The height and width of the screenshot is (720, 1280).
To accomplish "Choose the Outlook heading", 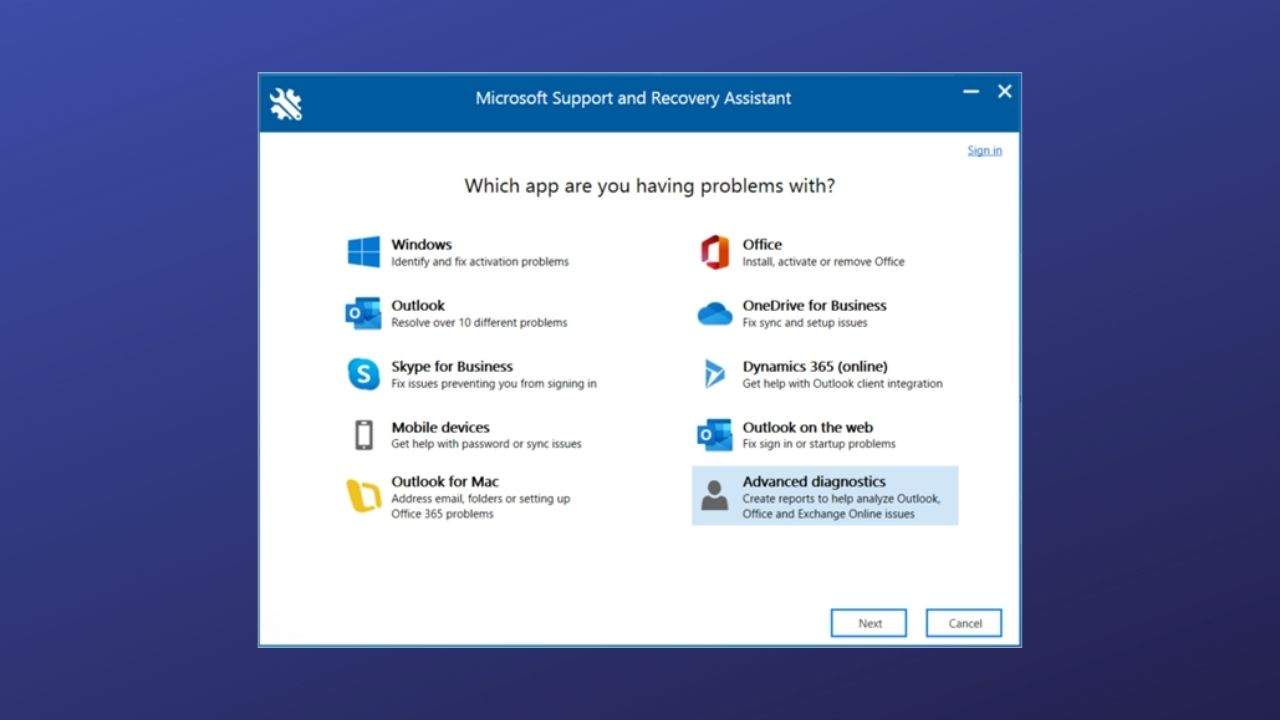I will pos(418,305).
